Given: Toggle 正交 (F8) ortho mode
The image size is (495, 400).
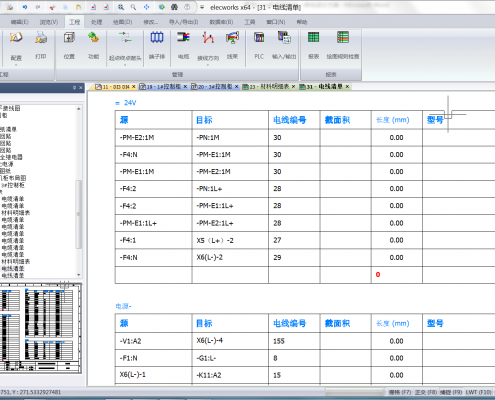Looking at the screenshot, I should pyautogui.click(x=426, y=392).
